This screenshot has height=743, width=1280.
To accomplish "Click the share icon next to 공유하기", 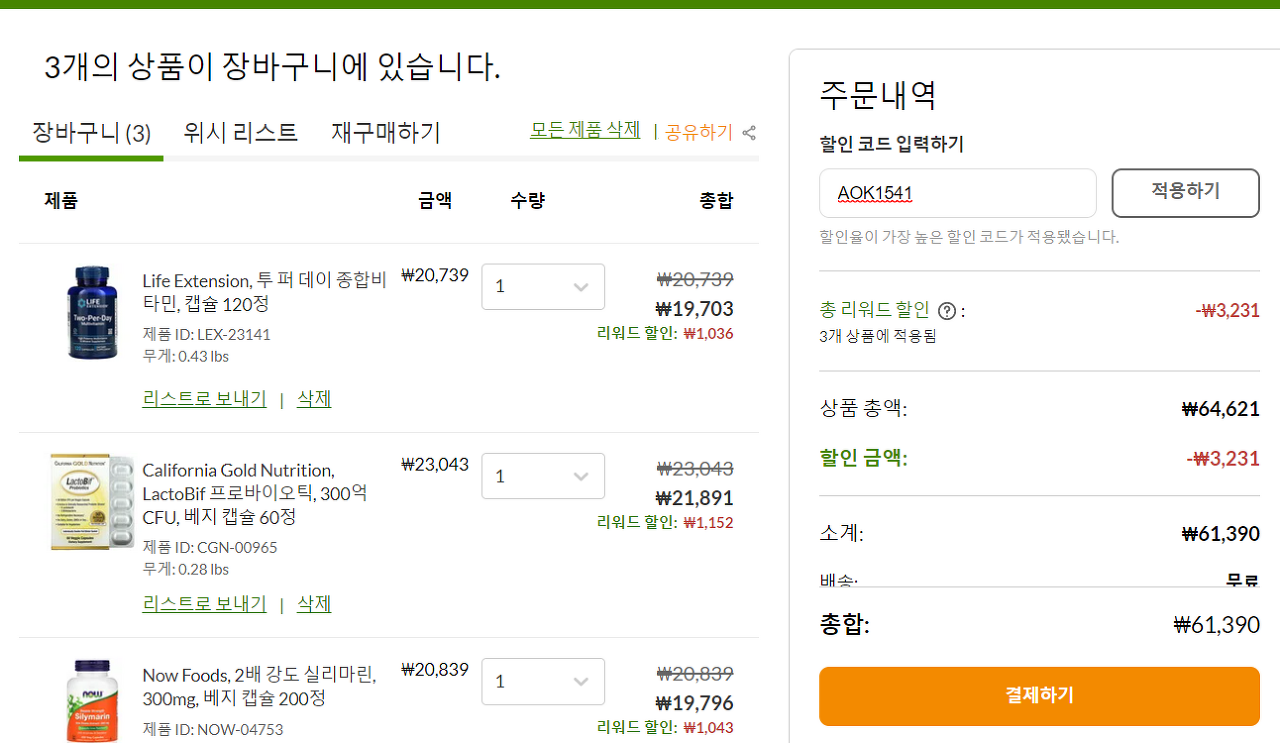I will point(749,132).
